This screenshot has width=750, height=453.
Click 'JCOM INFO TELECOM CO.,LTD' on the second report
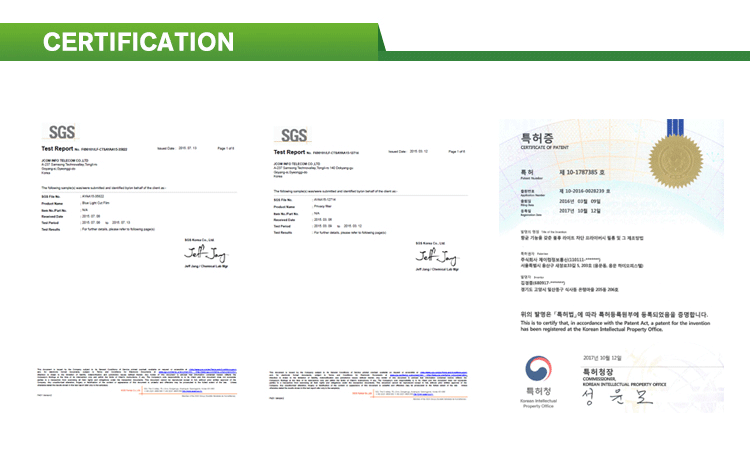(297, 164)
